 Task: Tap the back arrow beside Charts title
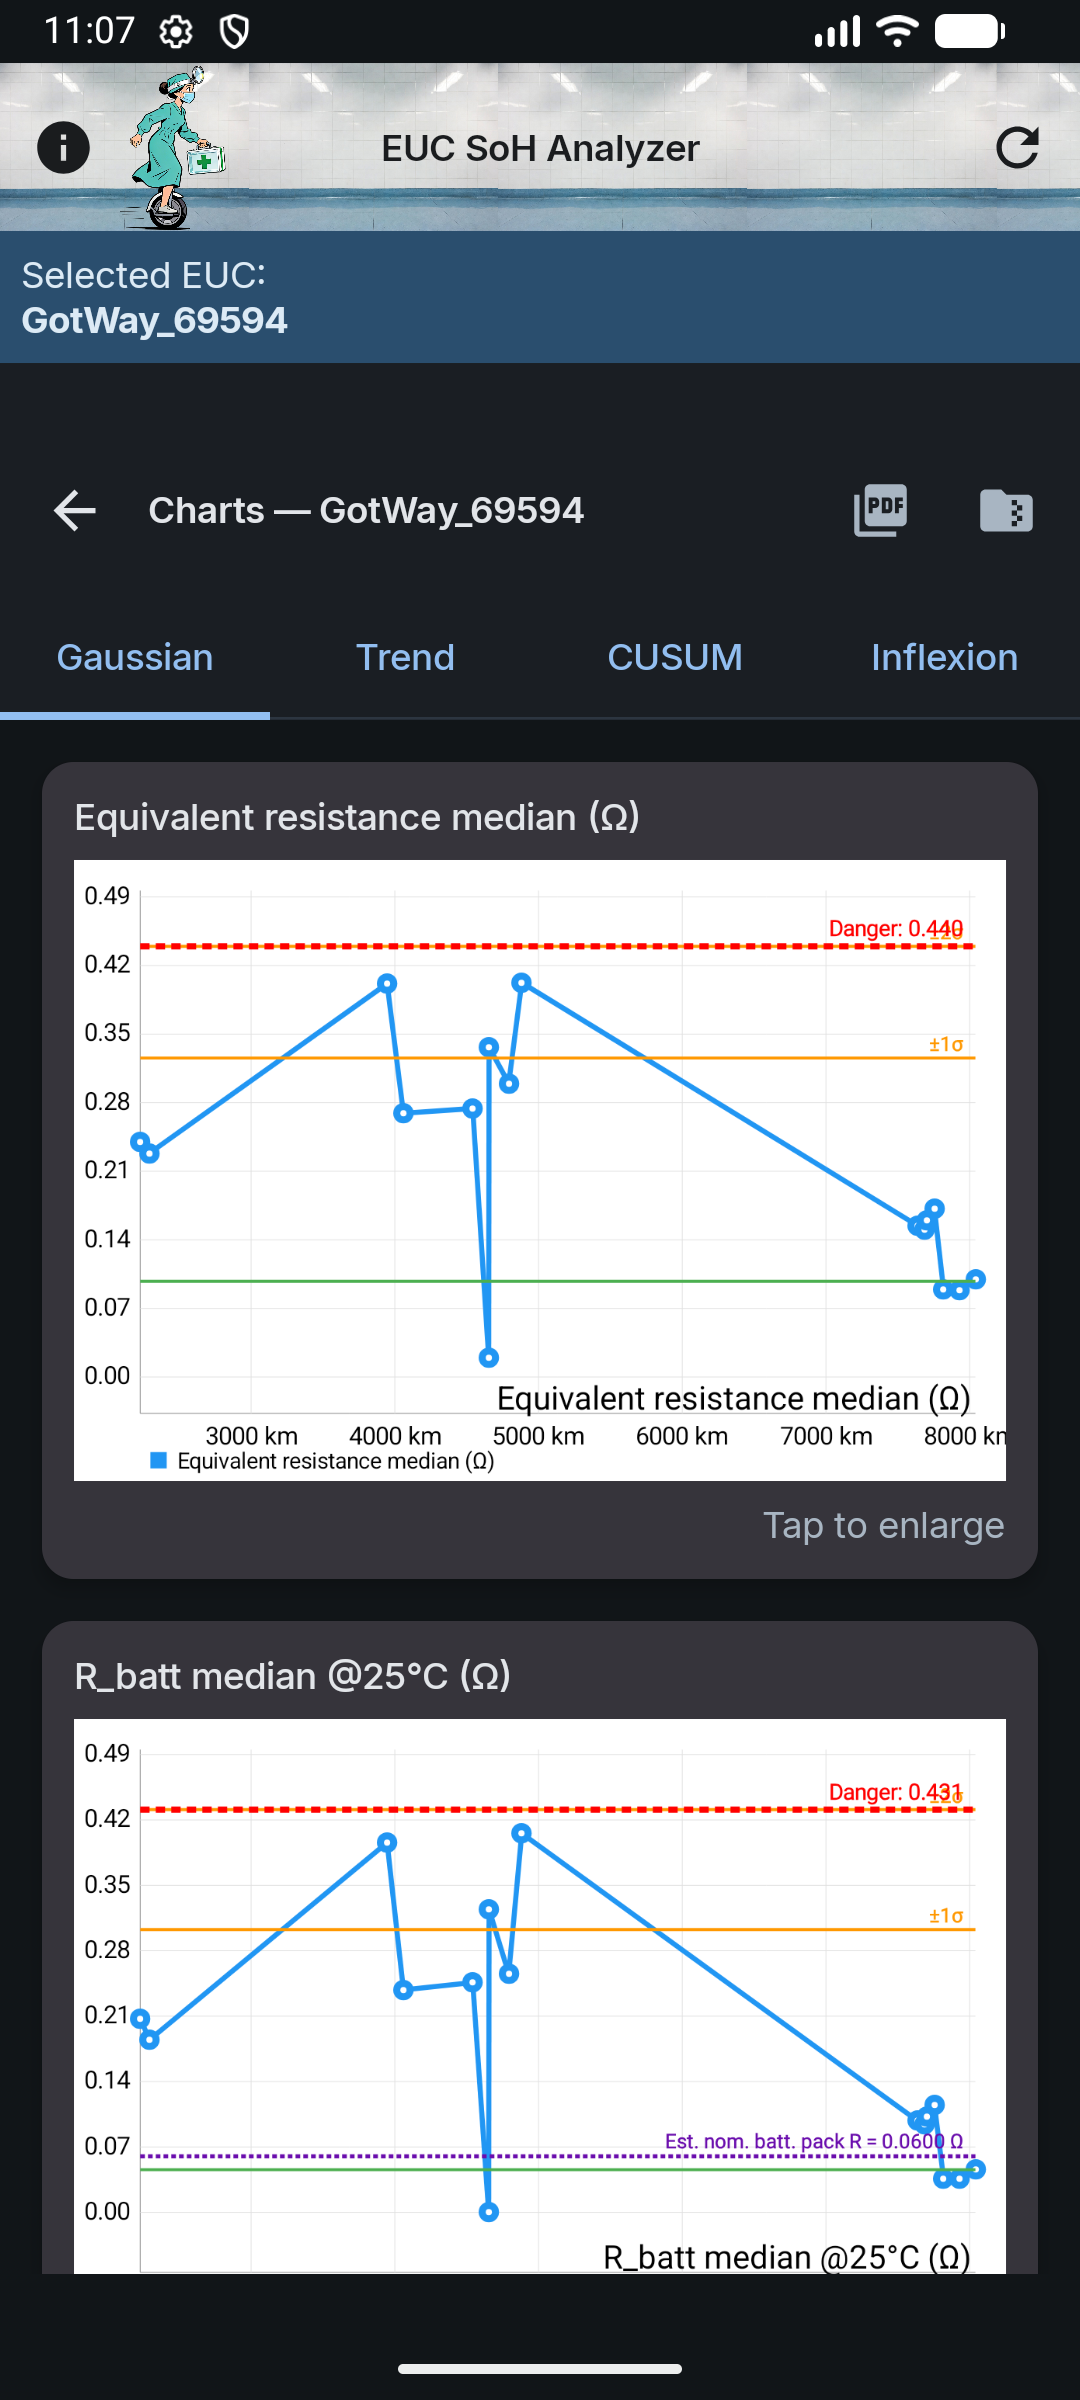pos(75,510)
